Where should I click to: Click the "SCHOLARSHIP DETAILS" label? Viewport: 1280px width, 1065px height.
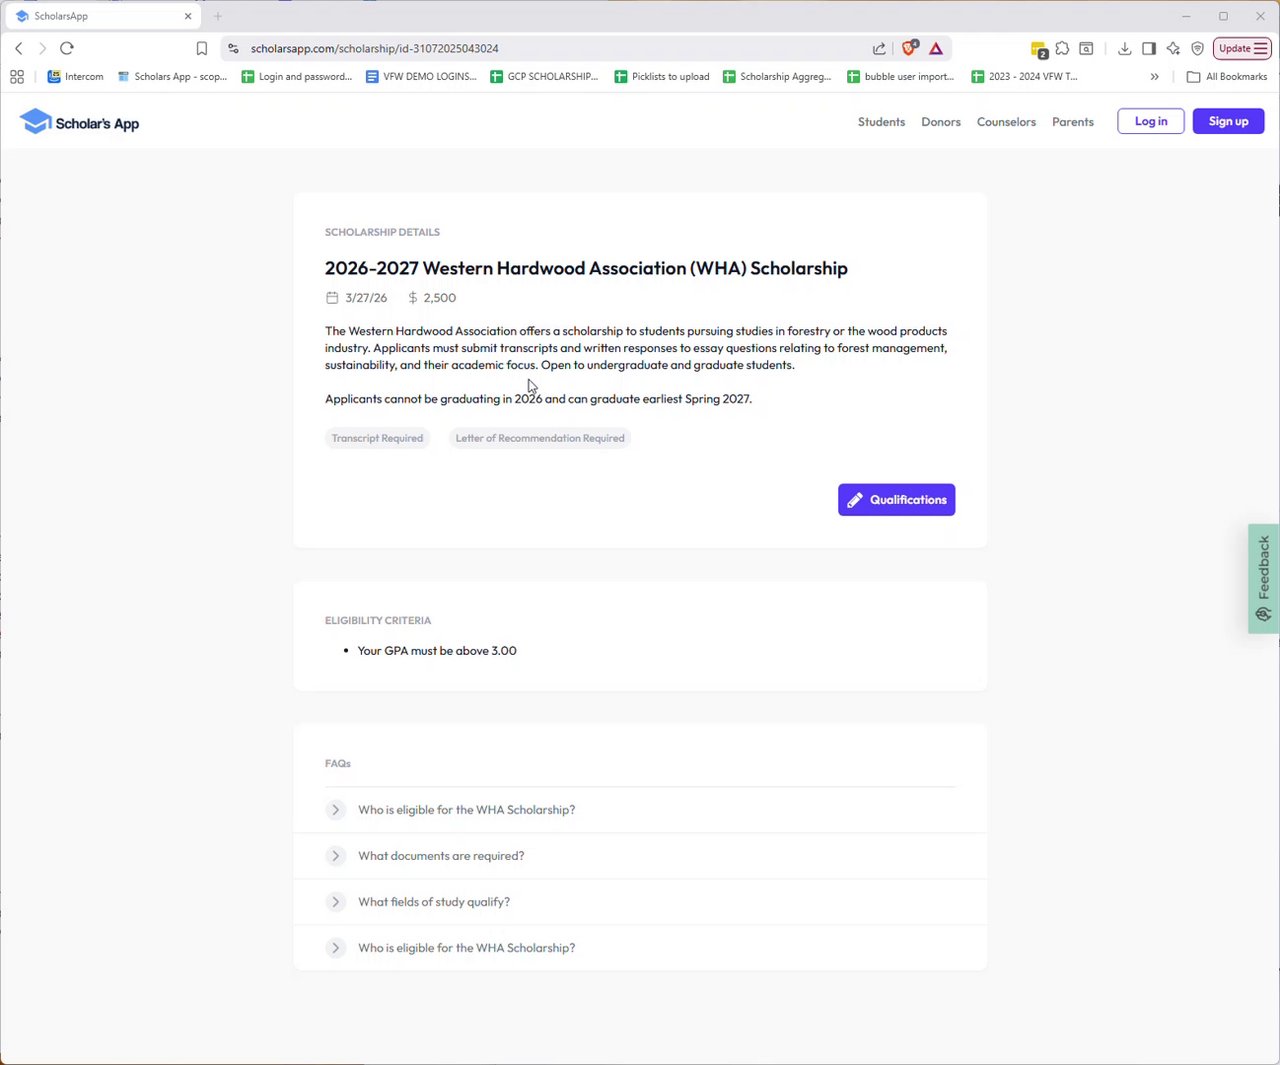tap(382, 232)
